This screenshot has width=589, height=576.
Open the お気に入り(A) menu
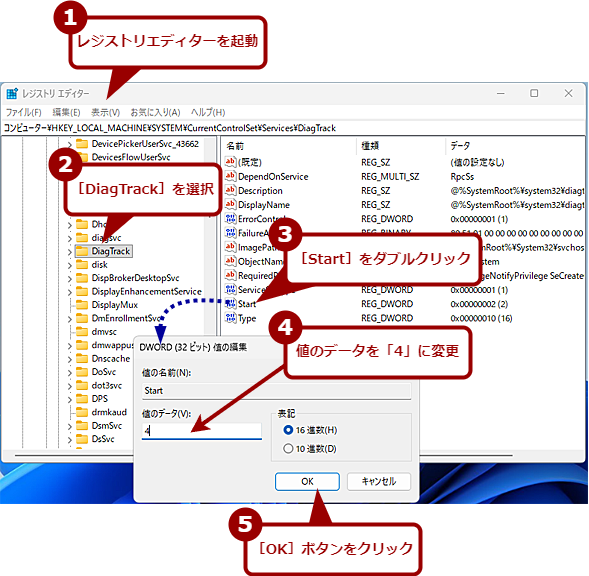155,112
